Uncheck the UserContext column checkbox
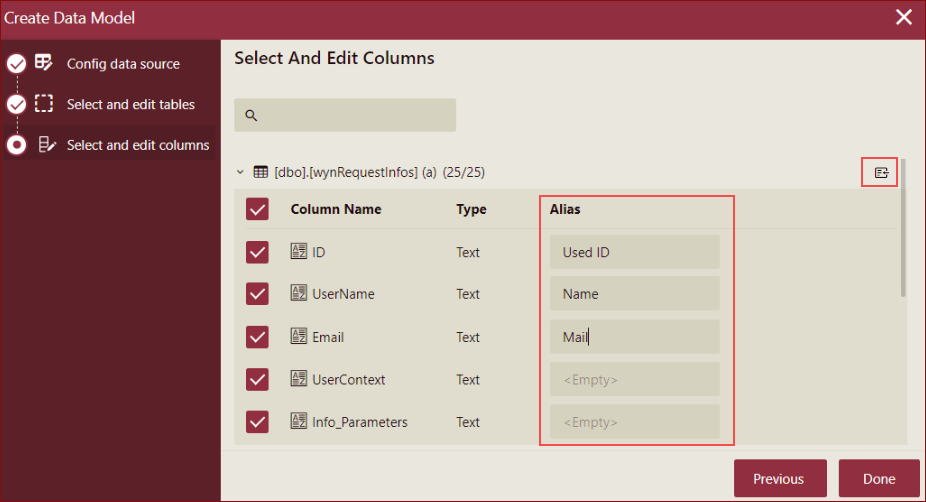The image size is (926, 502). (x=257, y=379)
